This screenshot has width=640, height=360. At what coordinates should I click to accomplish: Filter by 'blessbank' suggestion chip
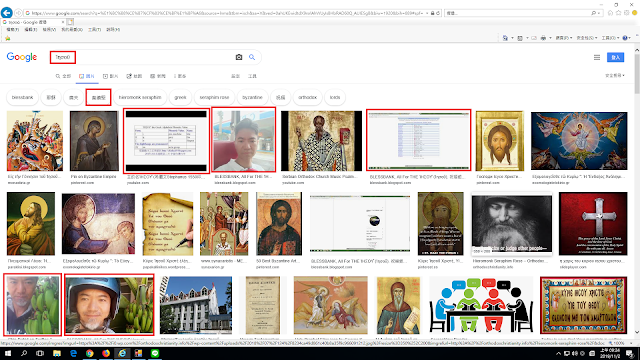[22, 98]
